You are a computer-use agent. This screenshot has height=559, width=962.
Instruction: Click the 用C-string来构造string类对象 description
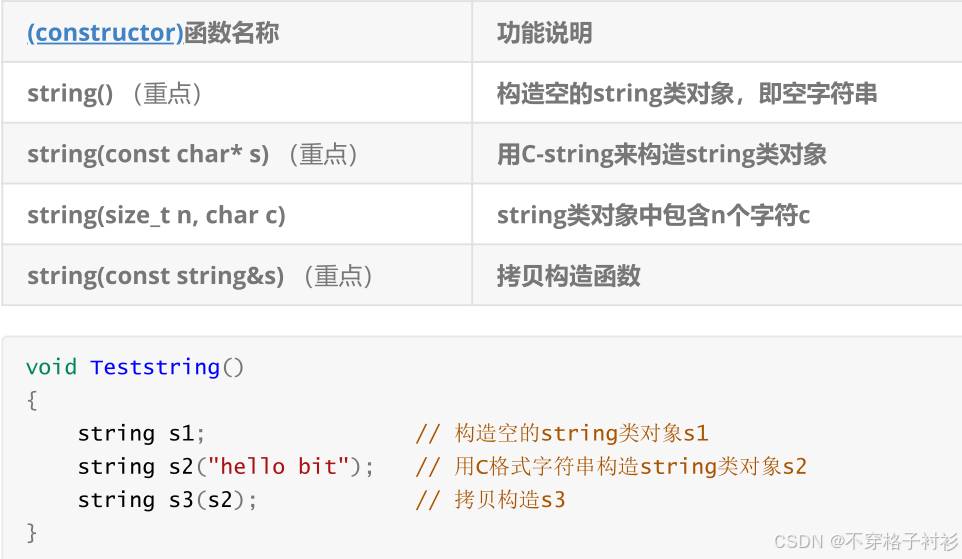[661, 154]
